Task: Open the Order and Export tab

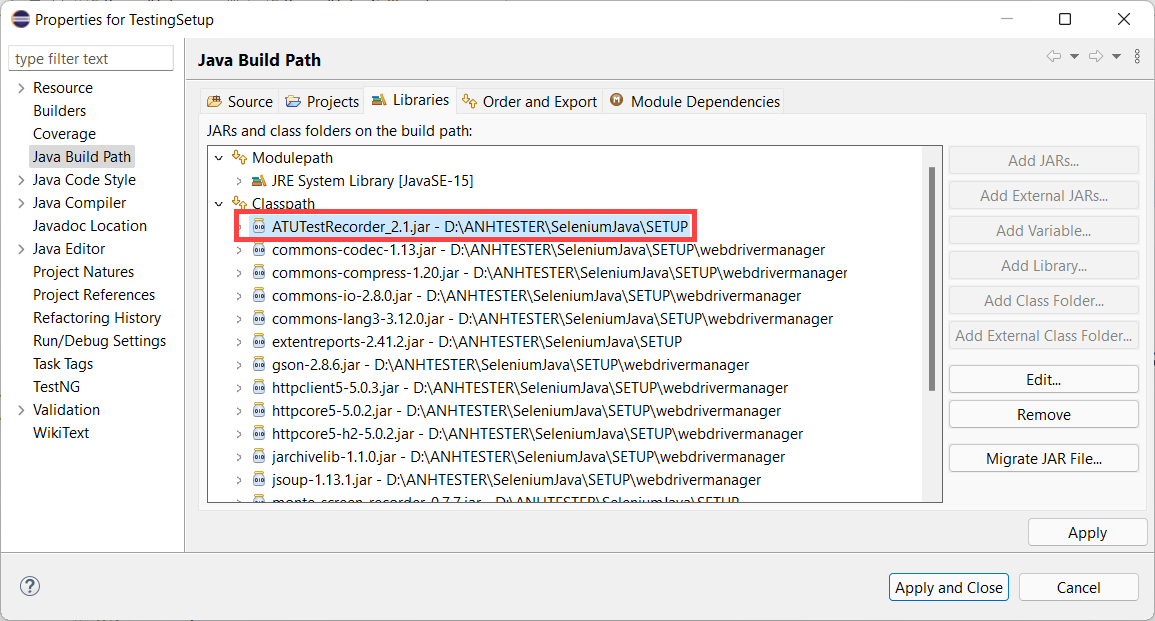Action: [x=530, y=102]
